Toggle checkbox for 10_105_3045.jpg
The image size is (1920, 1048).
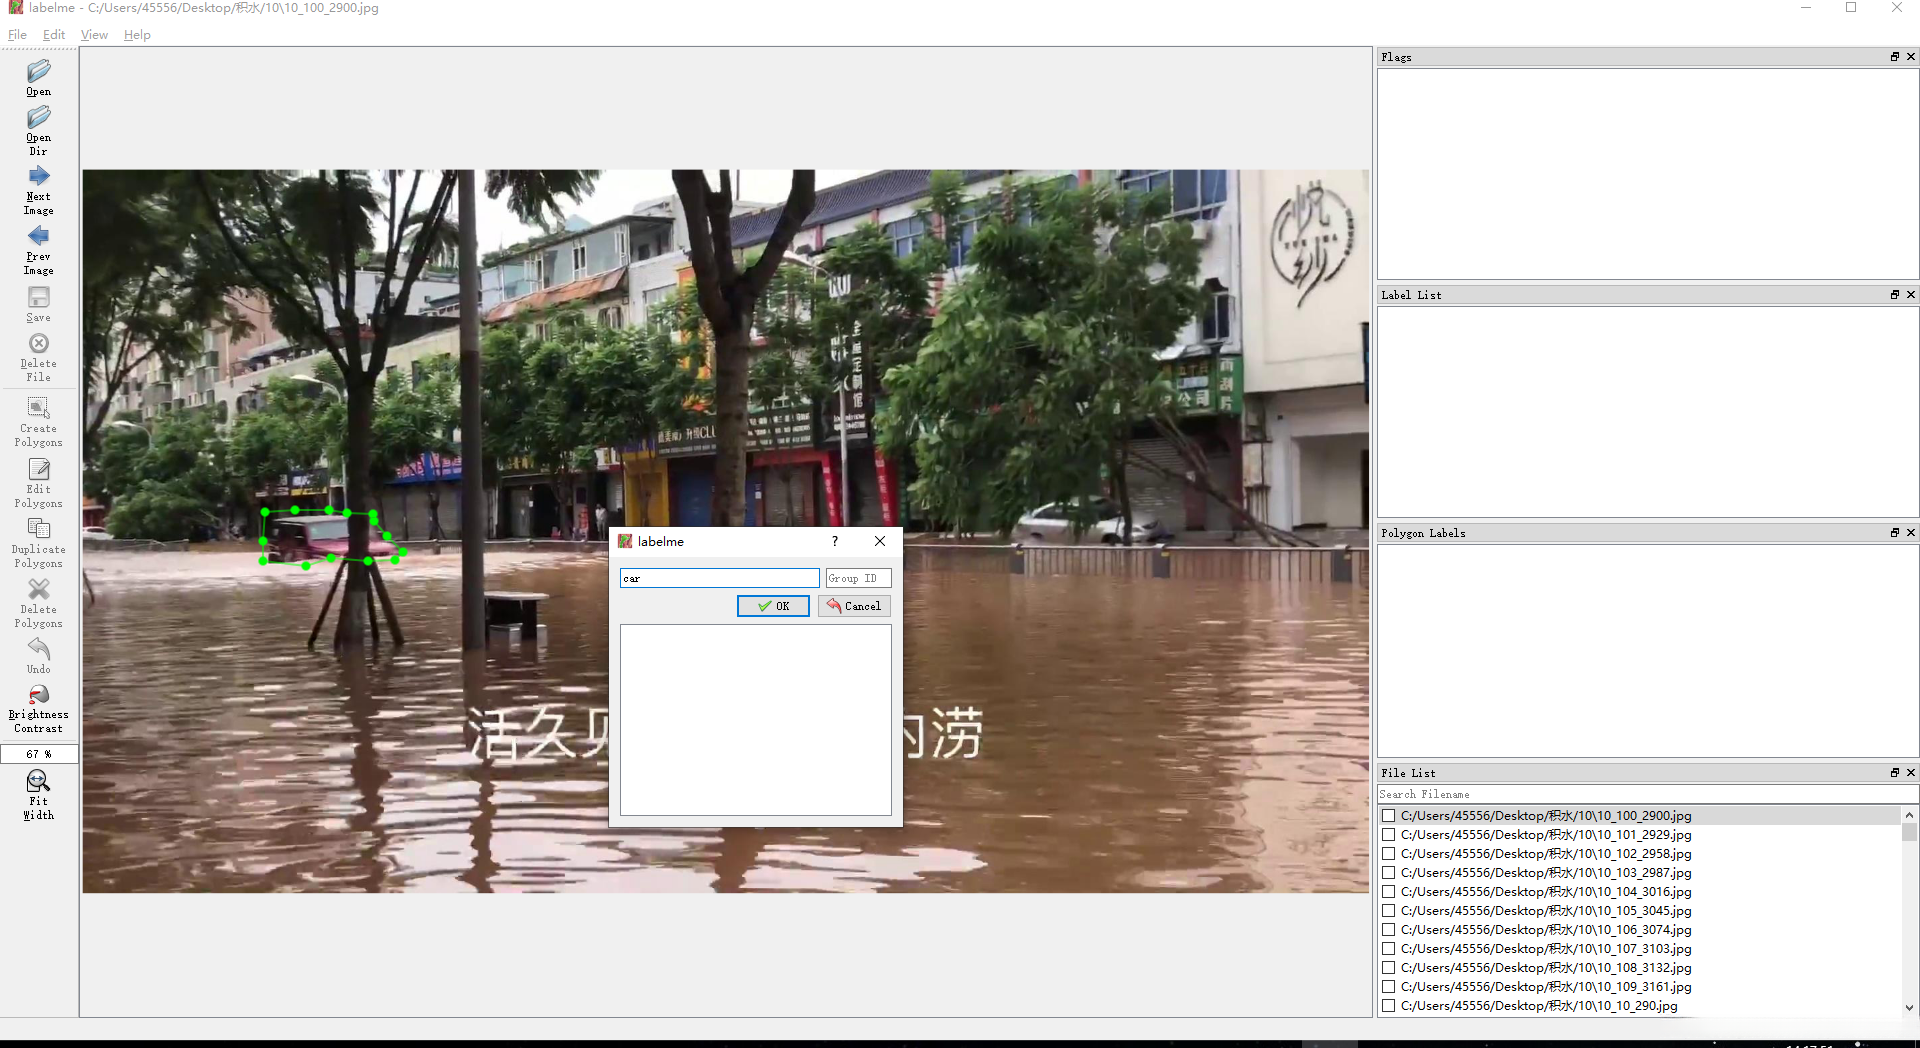click(x=1389, y=911)
